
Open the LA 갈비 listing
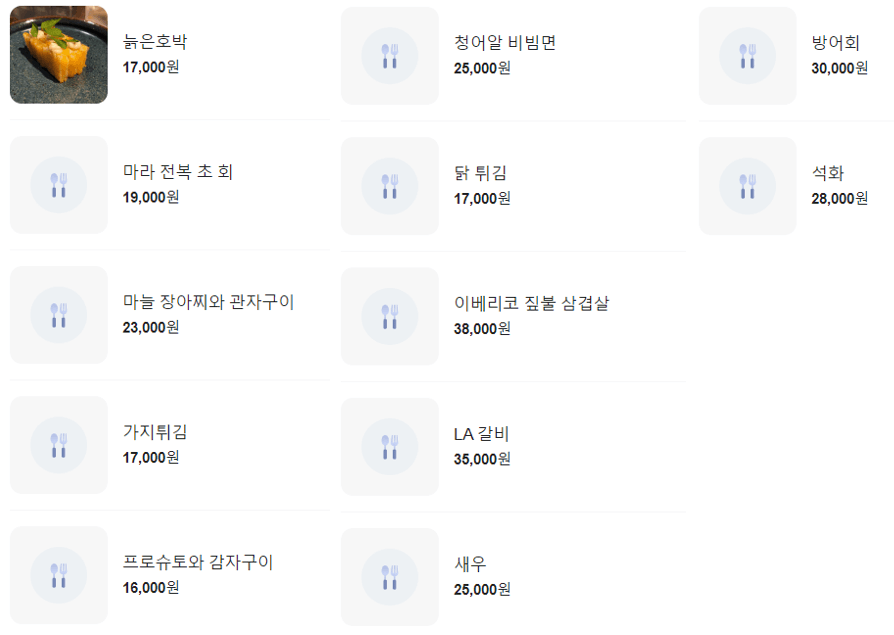(480, 433)
